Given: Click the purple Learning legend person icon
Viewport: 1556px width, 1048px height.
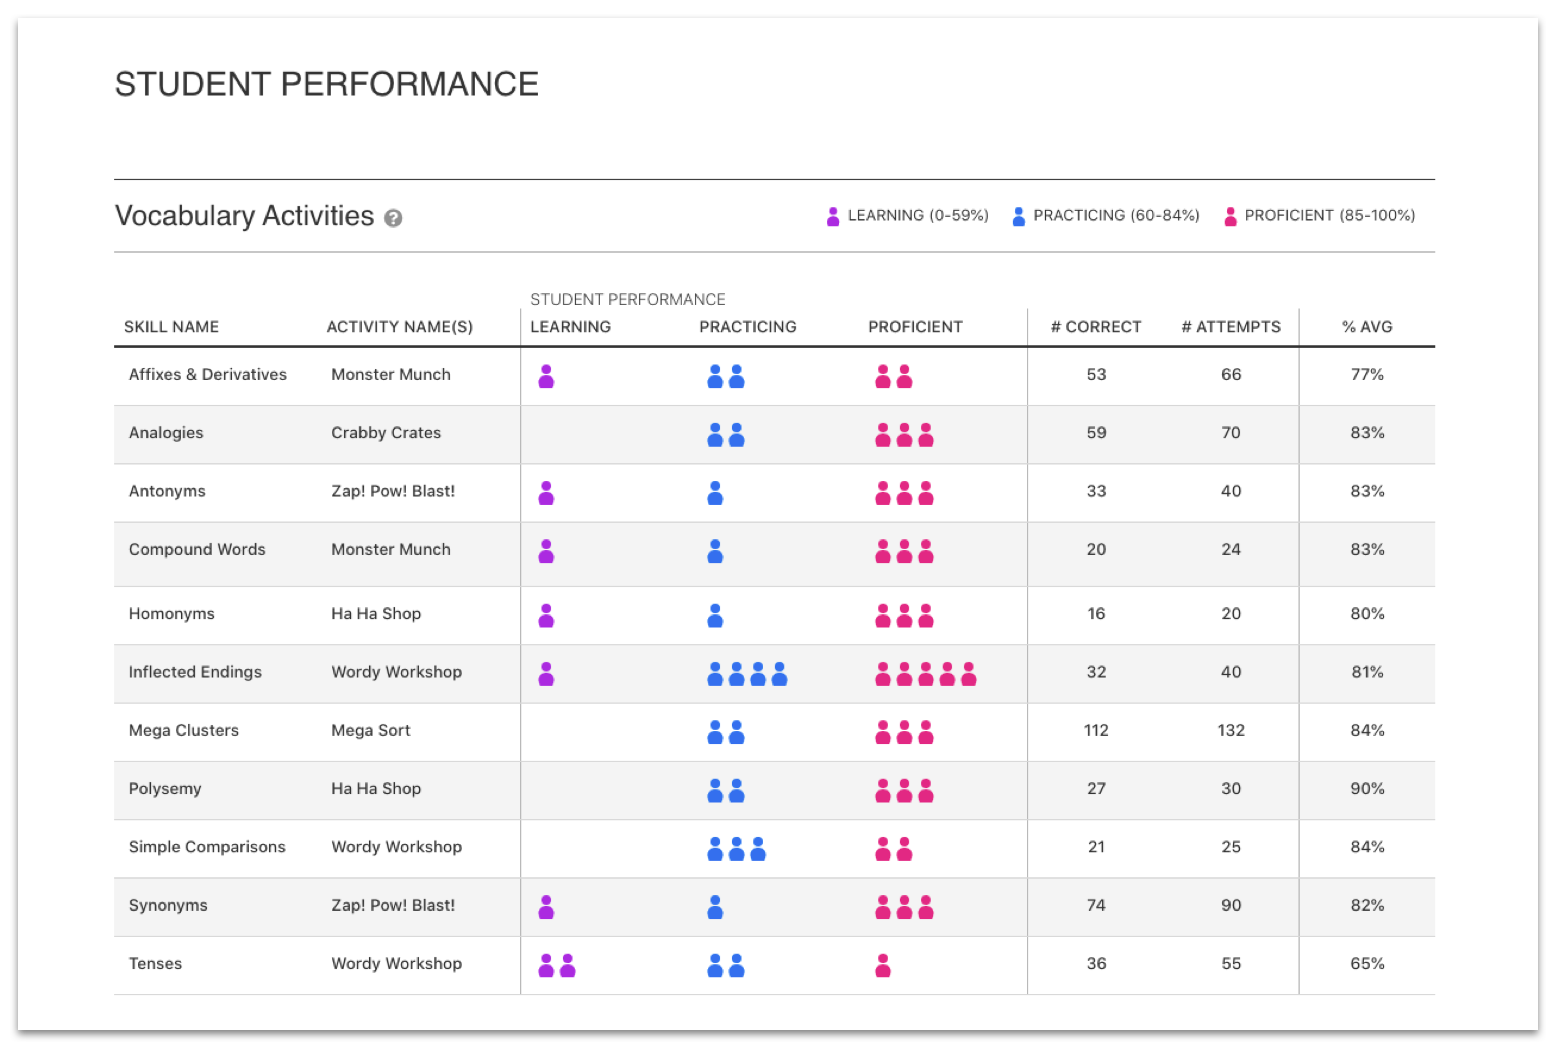Looking at the screenshot, I should click(x=833, y=216).
